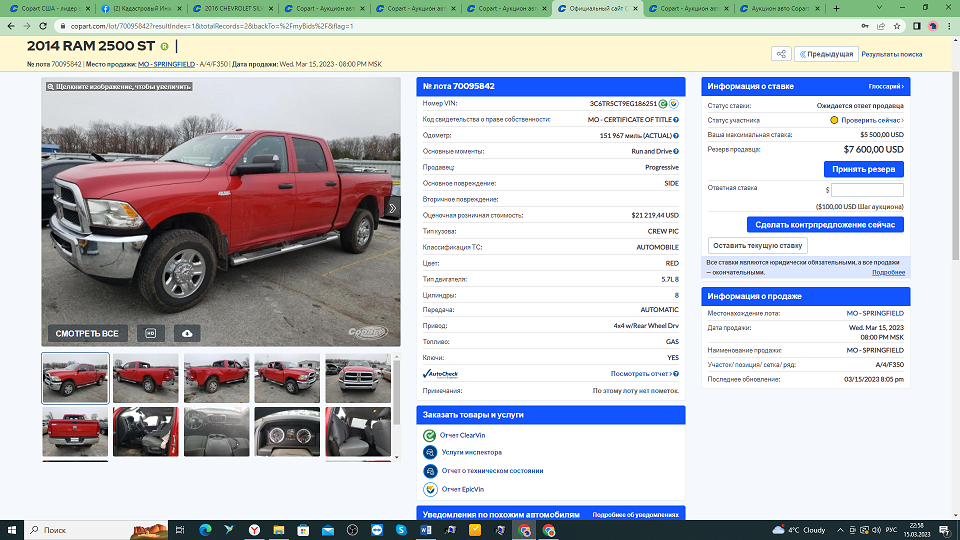Close the active Официальный сайт tab

point(636,9)
